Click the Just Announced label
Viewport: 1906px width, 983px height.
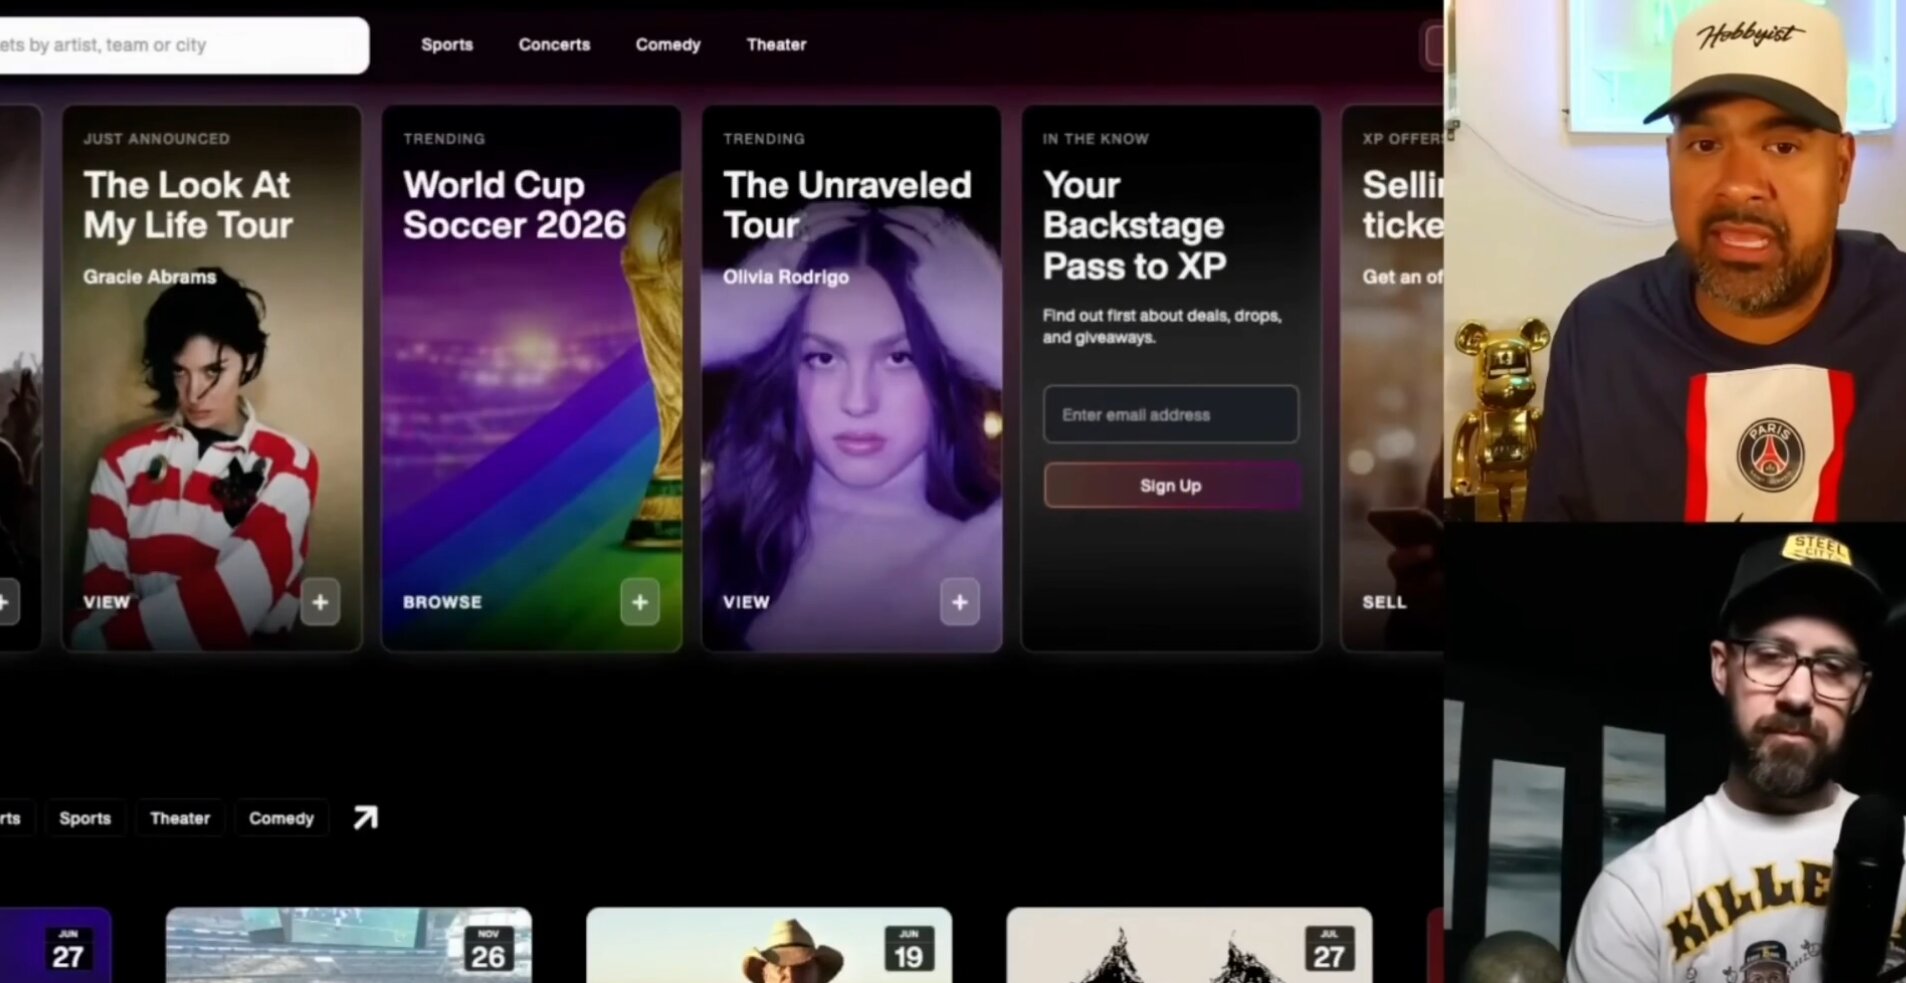156,139
